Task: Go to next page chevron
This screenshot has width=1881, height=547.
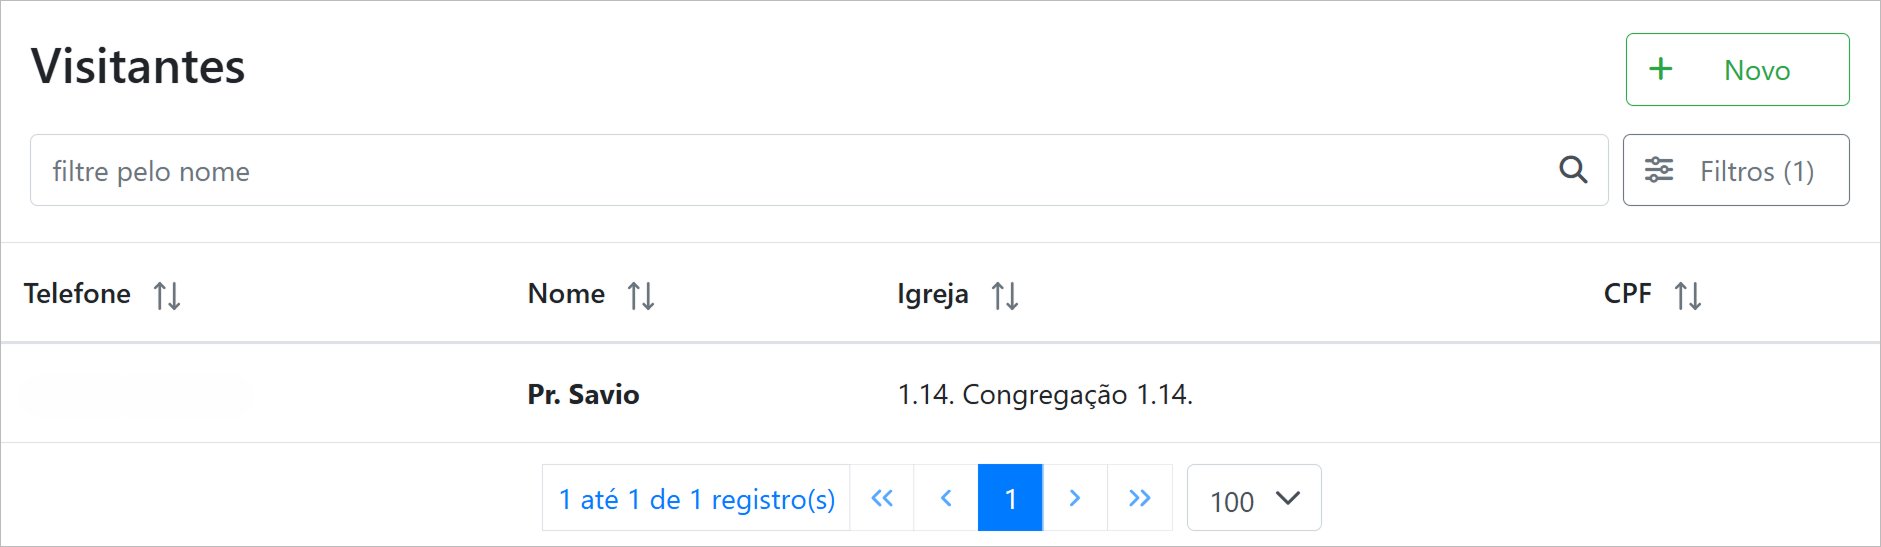Action: click(x=1075, y=498)
